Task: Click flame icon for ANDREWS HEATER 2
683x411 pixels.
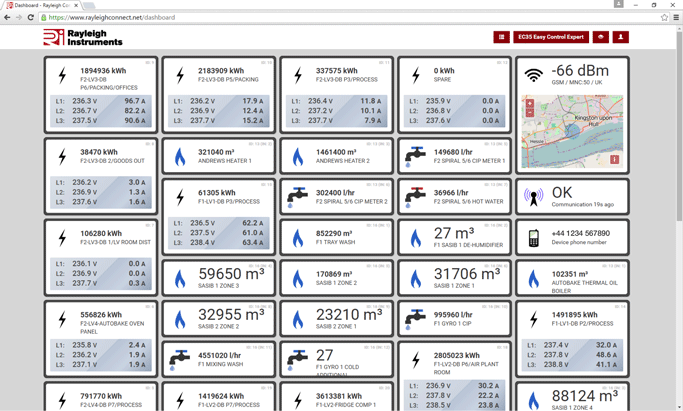Action: pos(298,157)
